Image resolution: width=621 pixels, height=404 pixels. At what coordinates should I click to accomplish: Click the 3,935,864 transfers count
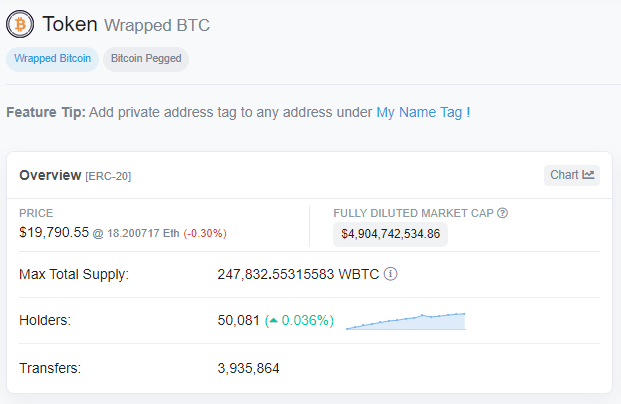[248, 368]
